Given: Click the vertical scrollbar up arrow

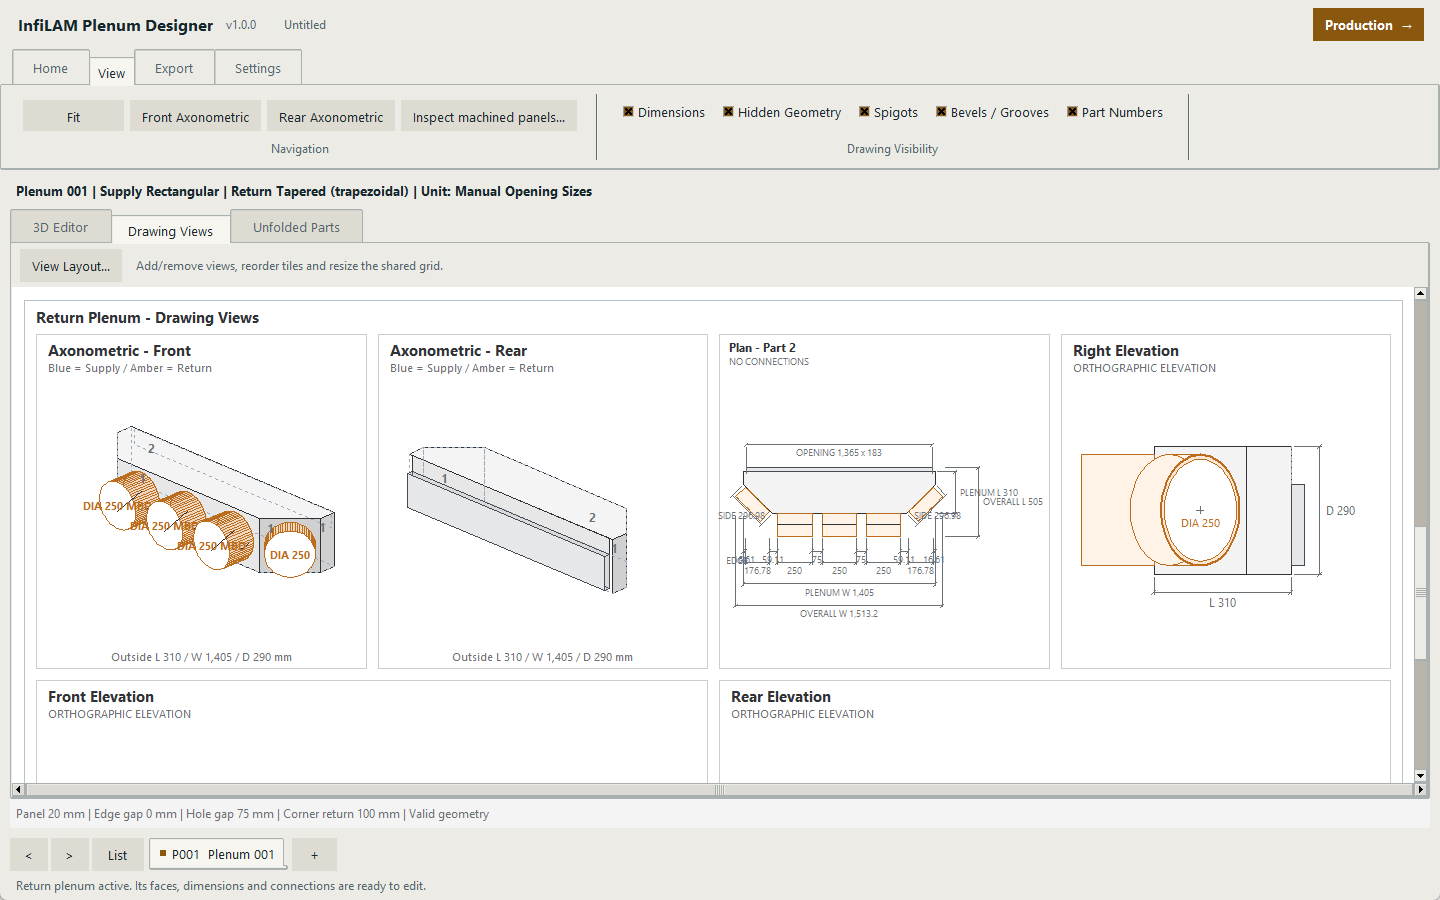Looking at the screenshot, I should coord(1420,294).
